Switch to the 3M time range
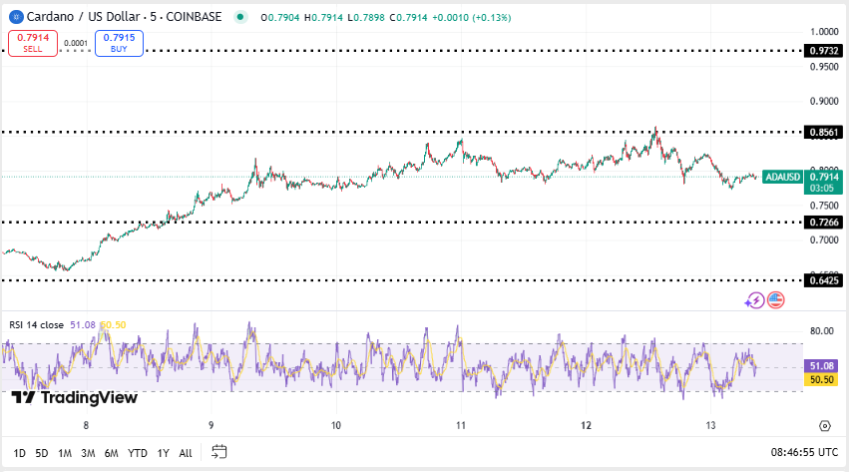849x472 pixels. (x=88, y=453)
